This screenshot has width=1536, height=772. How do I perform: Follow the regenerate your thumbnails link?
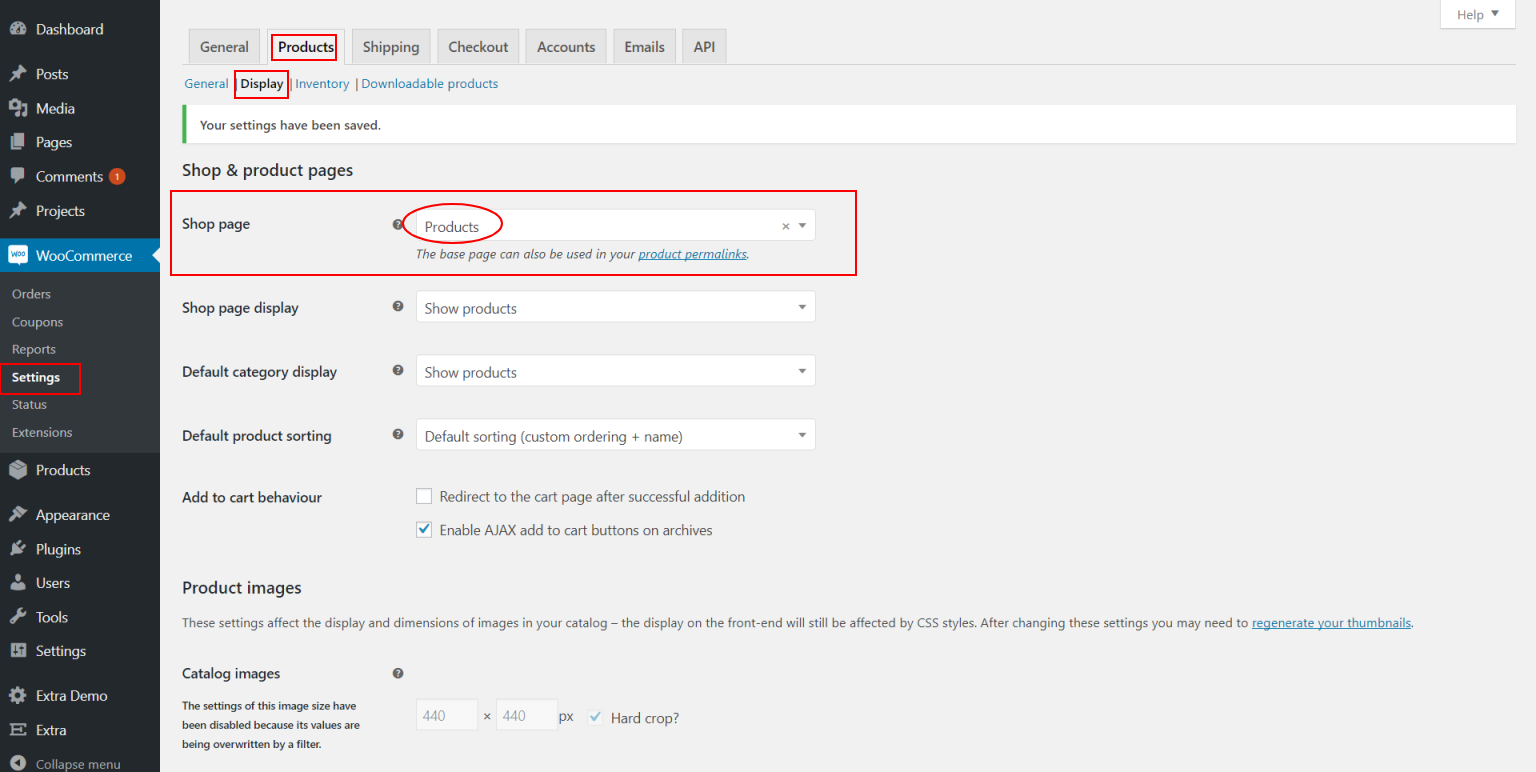(x=1331, y=622)
